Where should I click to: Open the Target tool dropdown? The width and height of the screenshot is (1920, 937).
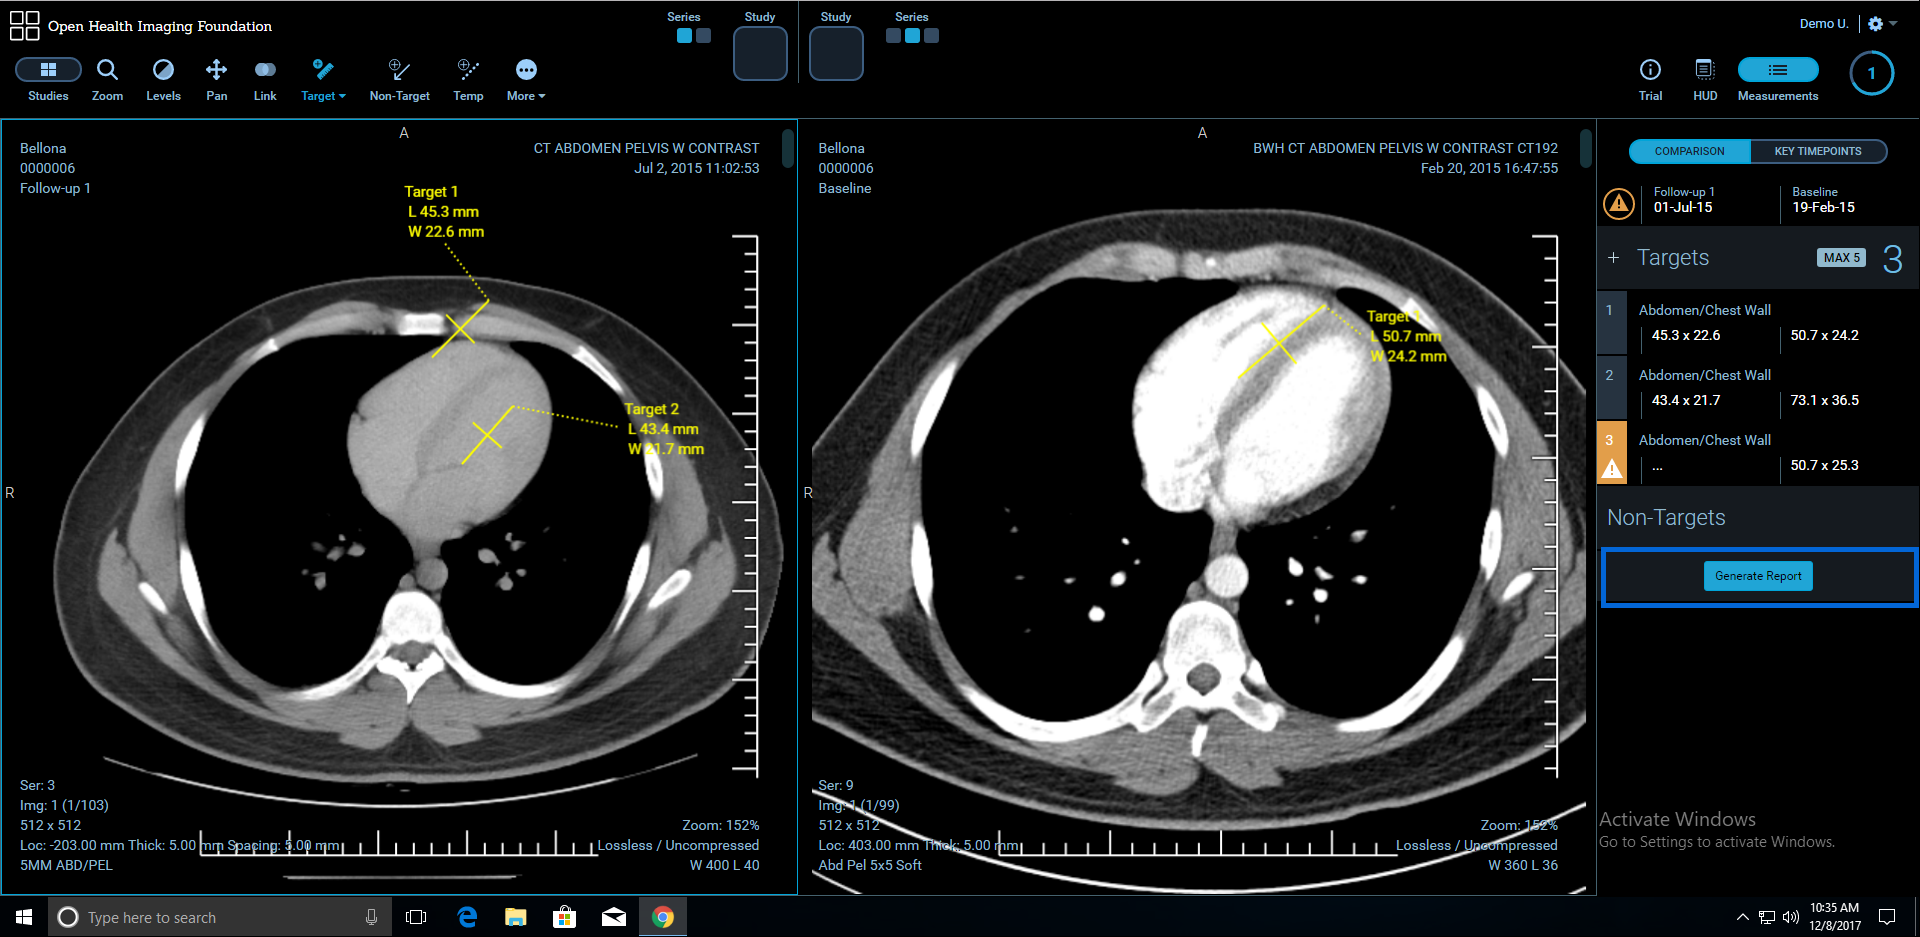tap(323, 79)
